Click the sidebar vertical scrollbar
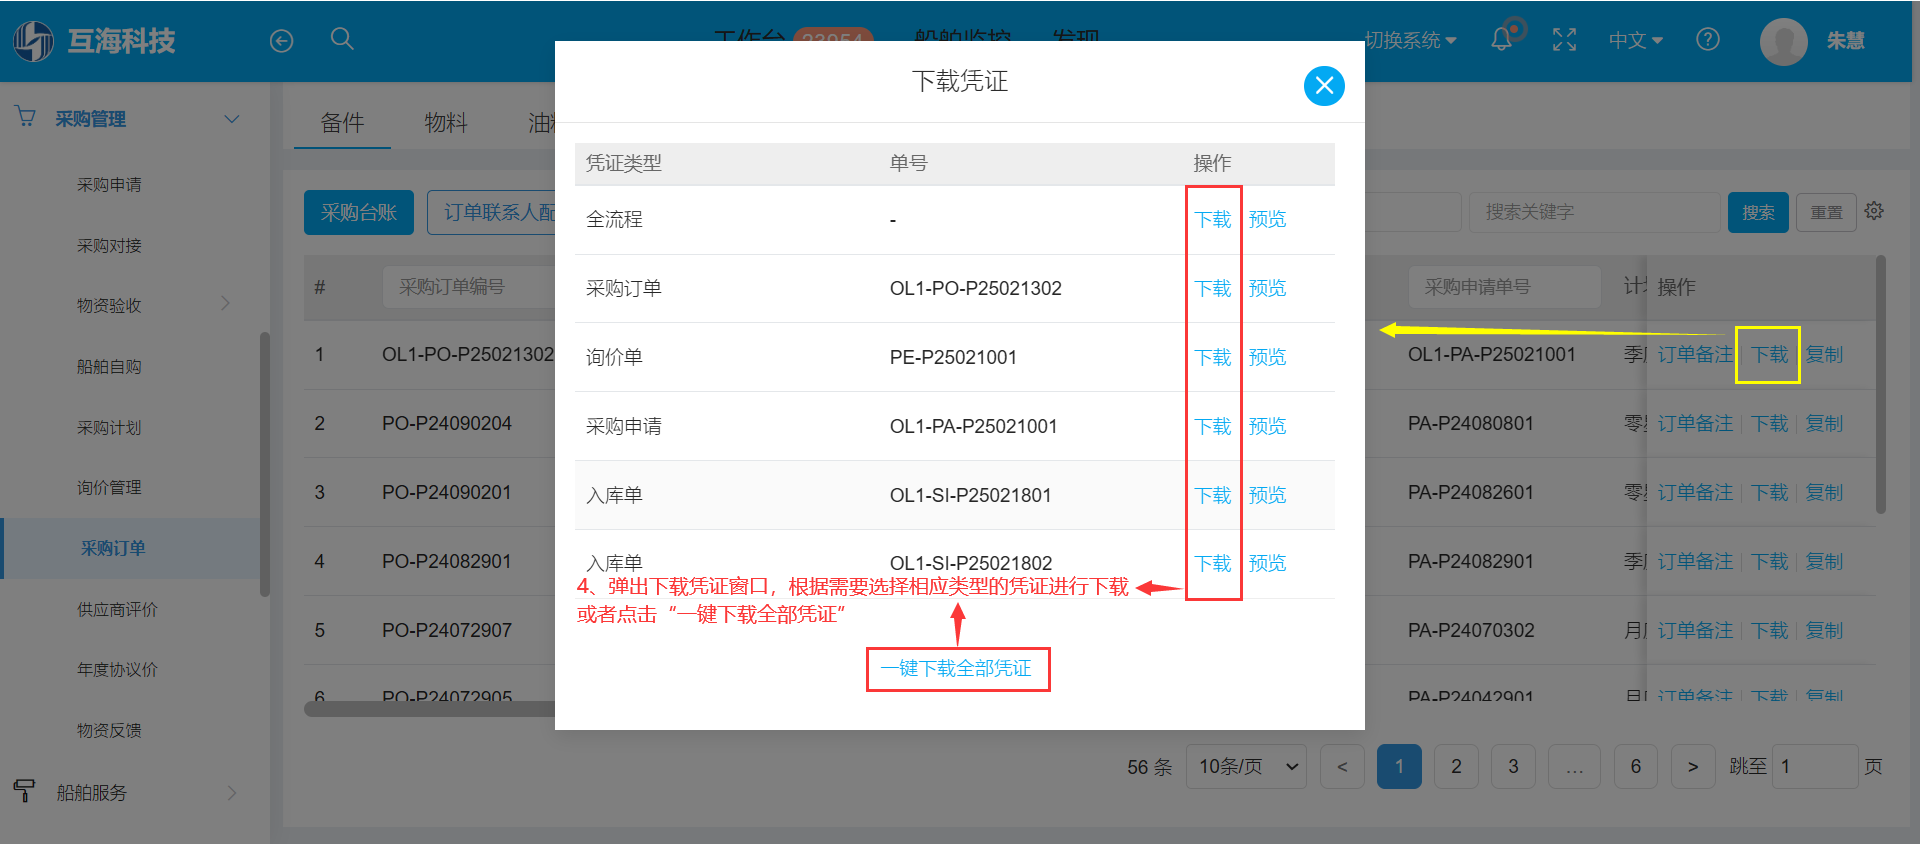Screen dimensions: 1920x844 (265, 464)
